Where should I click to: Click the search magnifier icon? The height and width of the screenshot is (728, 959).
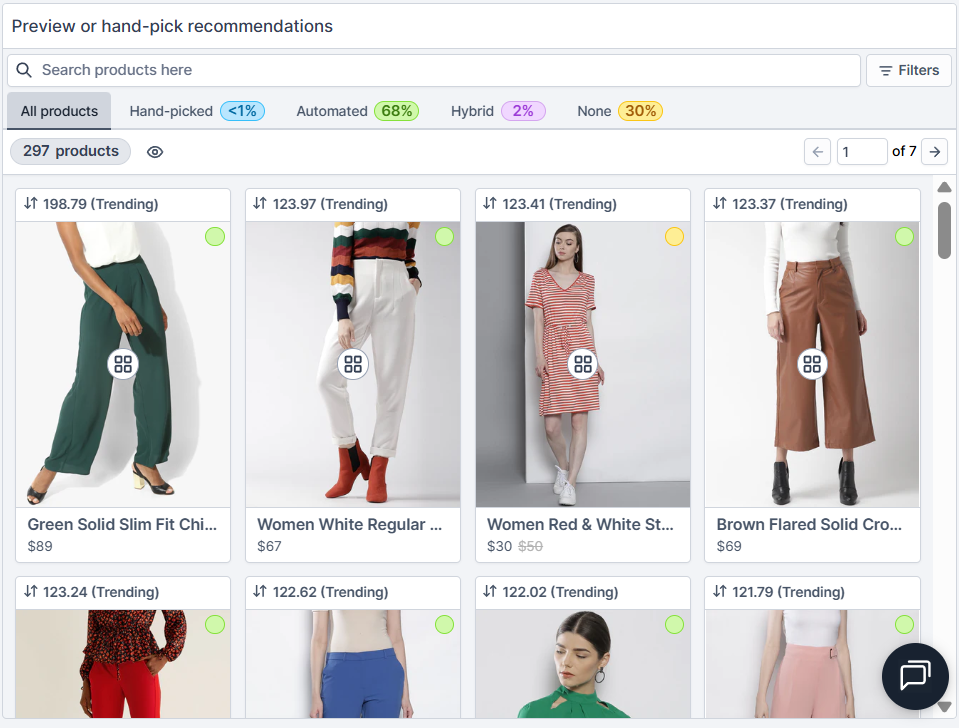[x=24, y=70]
